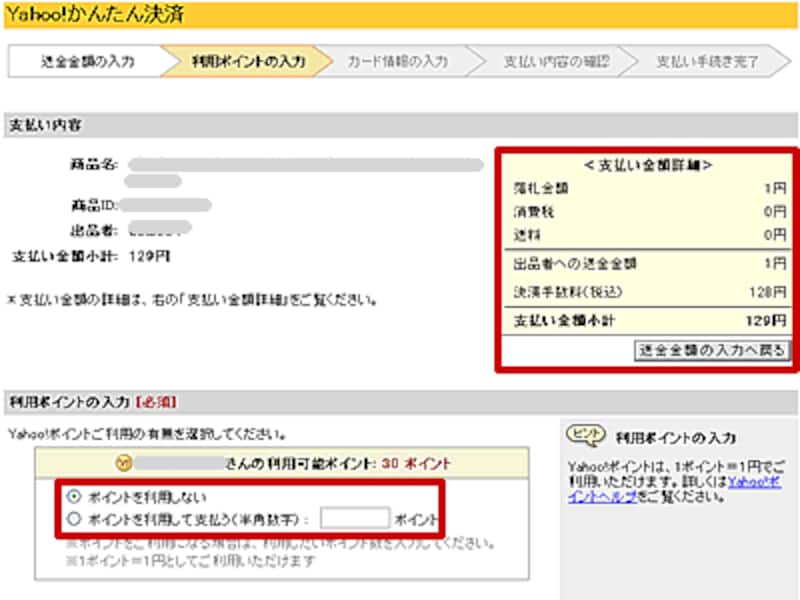Image resolution: width=800 pixels, height=600 pixels.
Task: Click the hint panel title '利用ポイントの入力'
Action: 676,438
